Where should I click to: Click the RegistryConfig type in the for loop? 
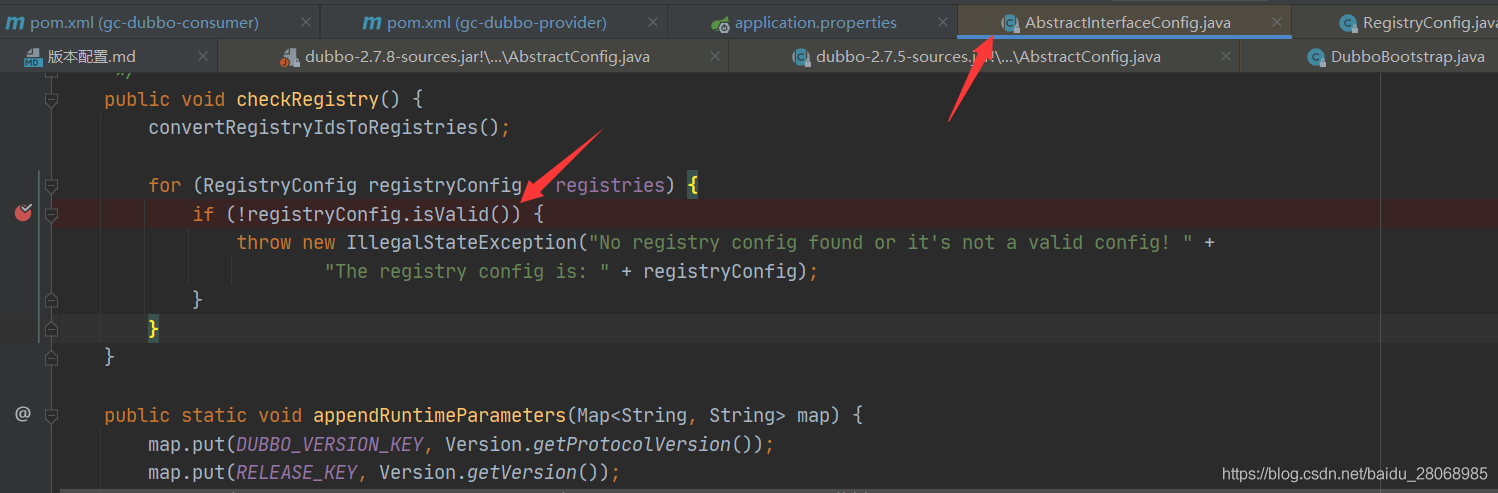tap(280, 185)
